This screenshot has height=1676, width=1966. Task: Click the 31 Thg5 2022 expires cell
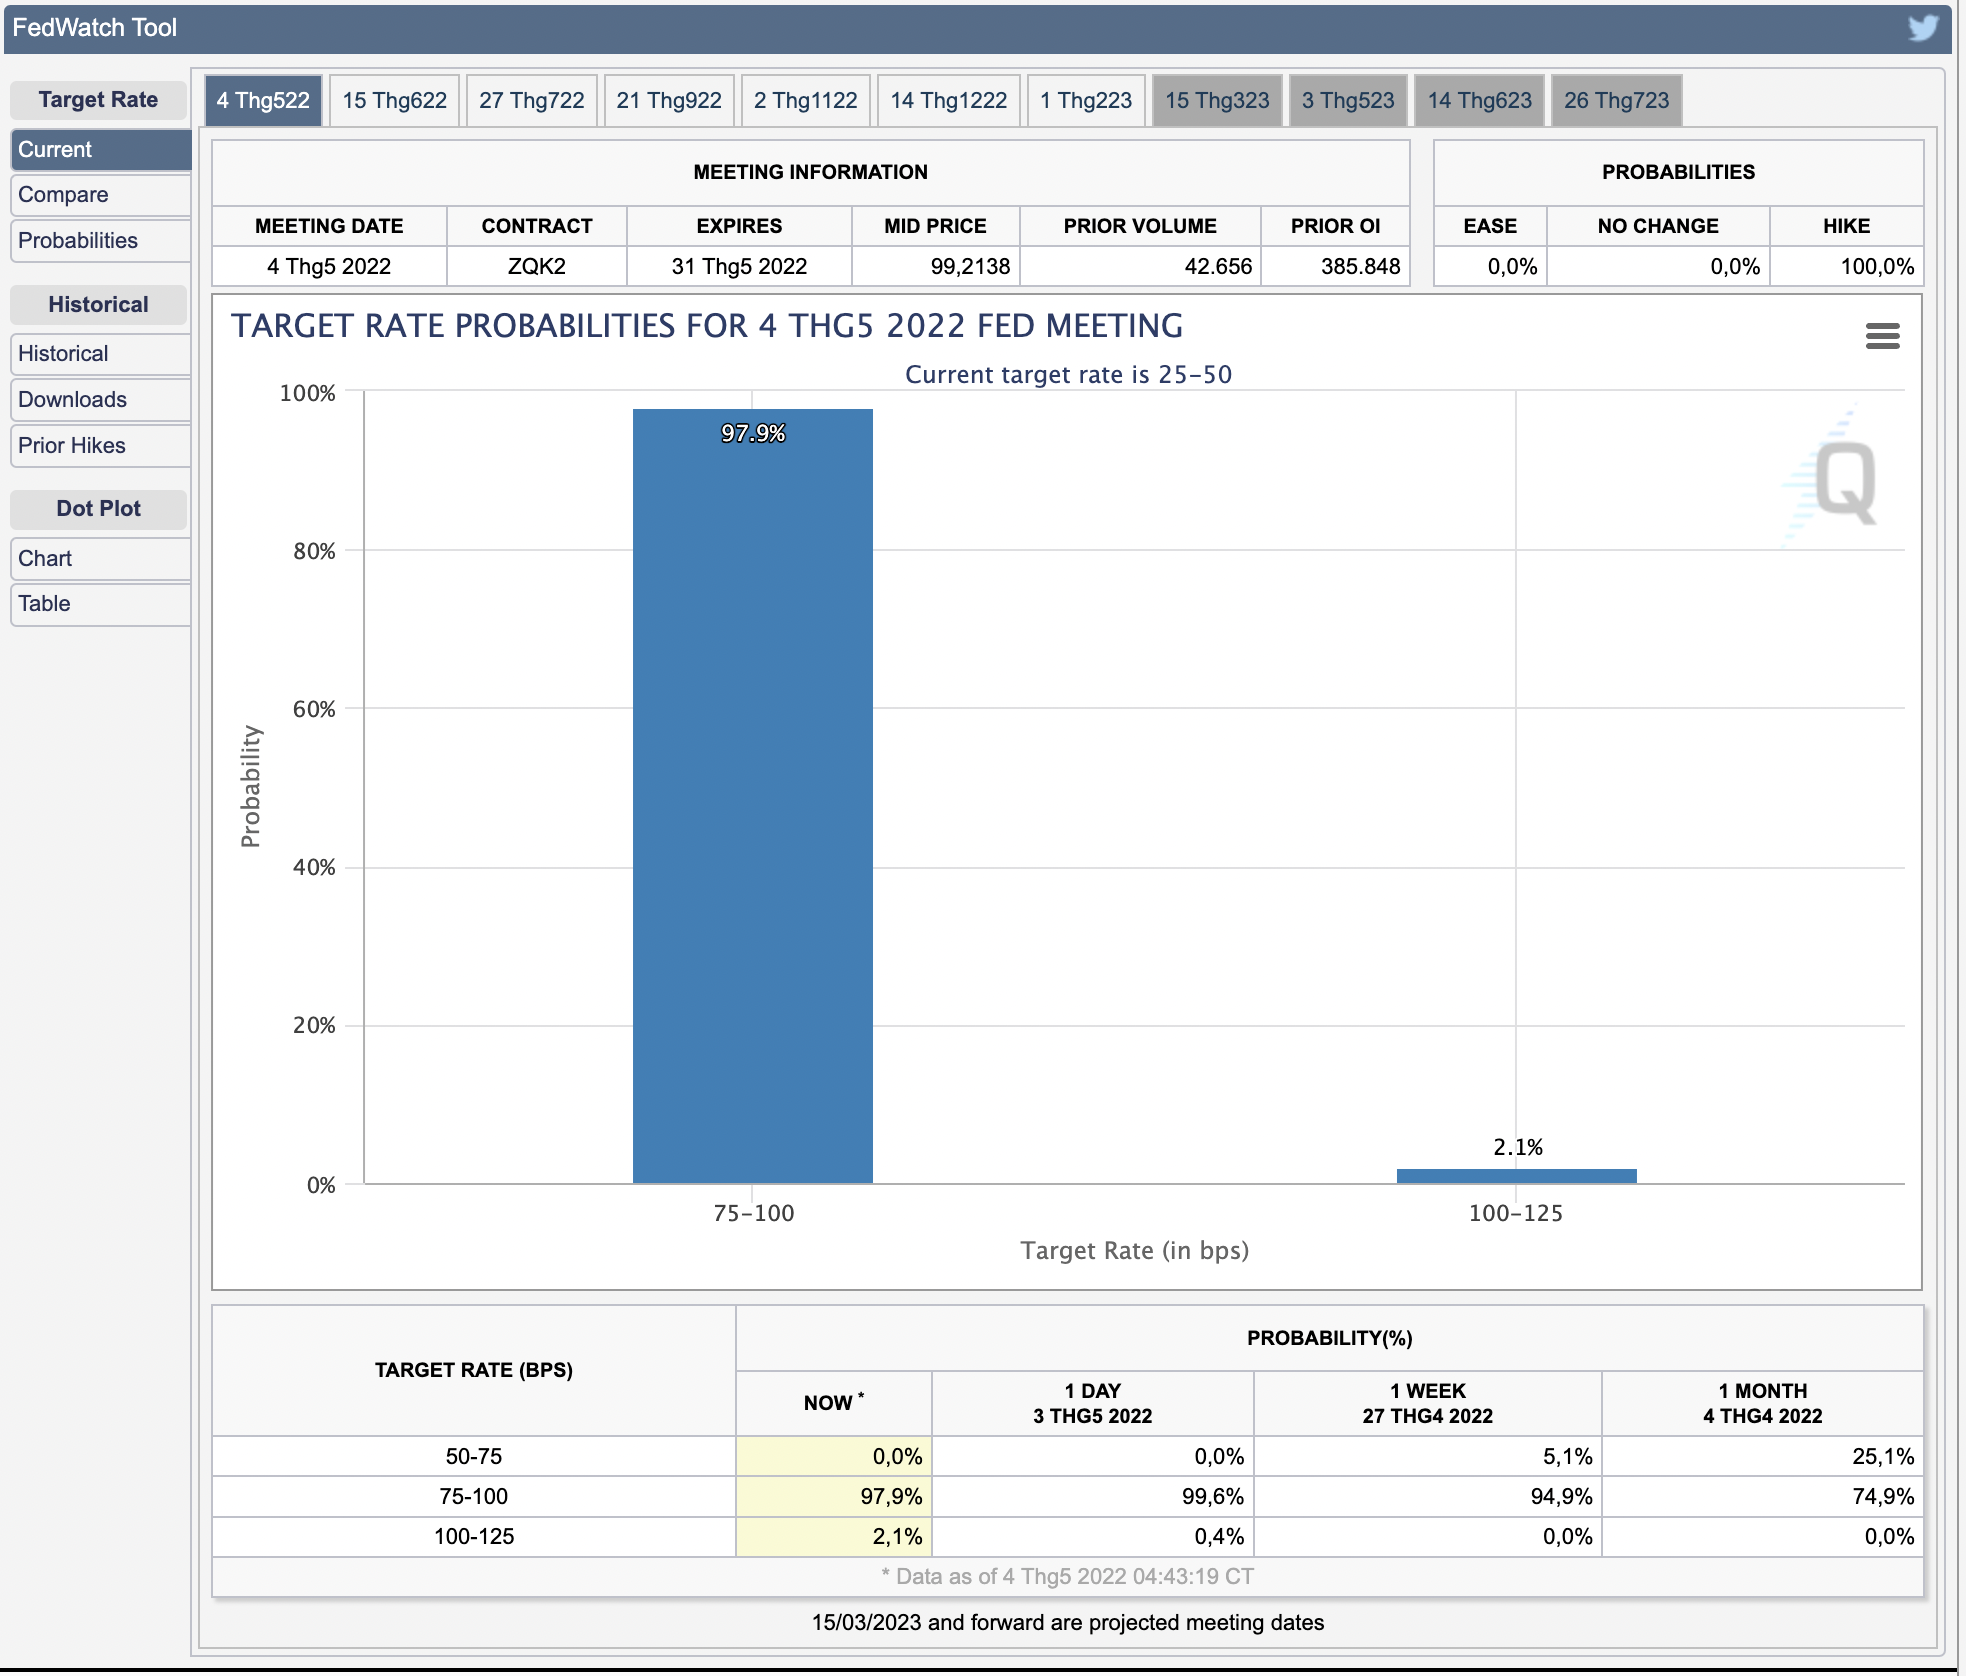(x=739, y=267)
